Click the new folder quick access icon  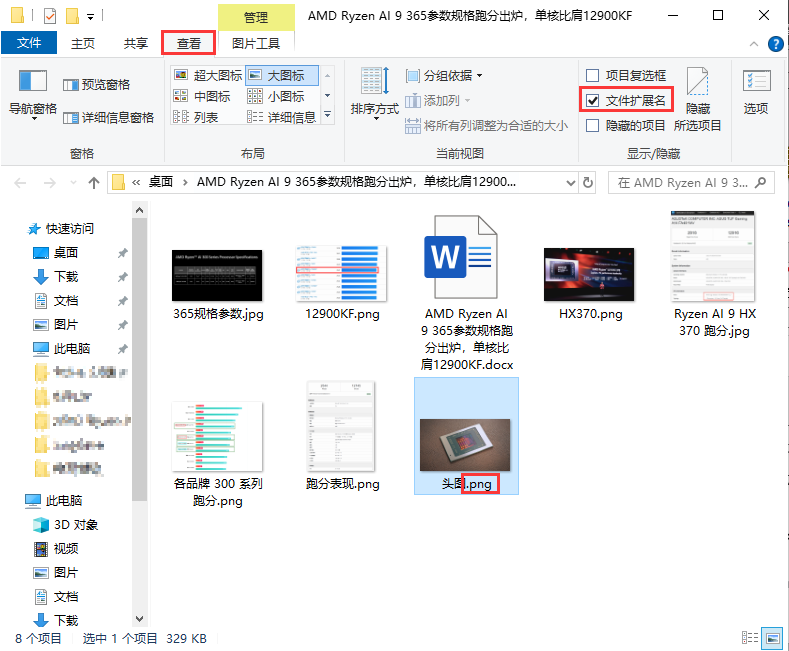[x=72, y=16]
